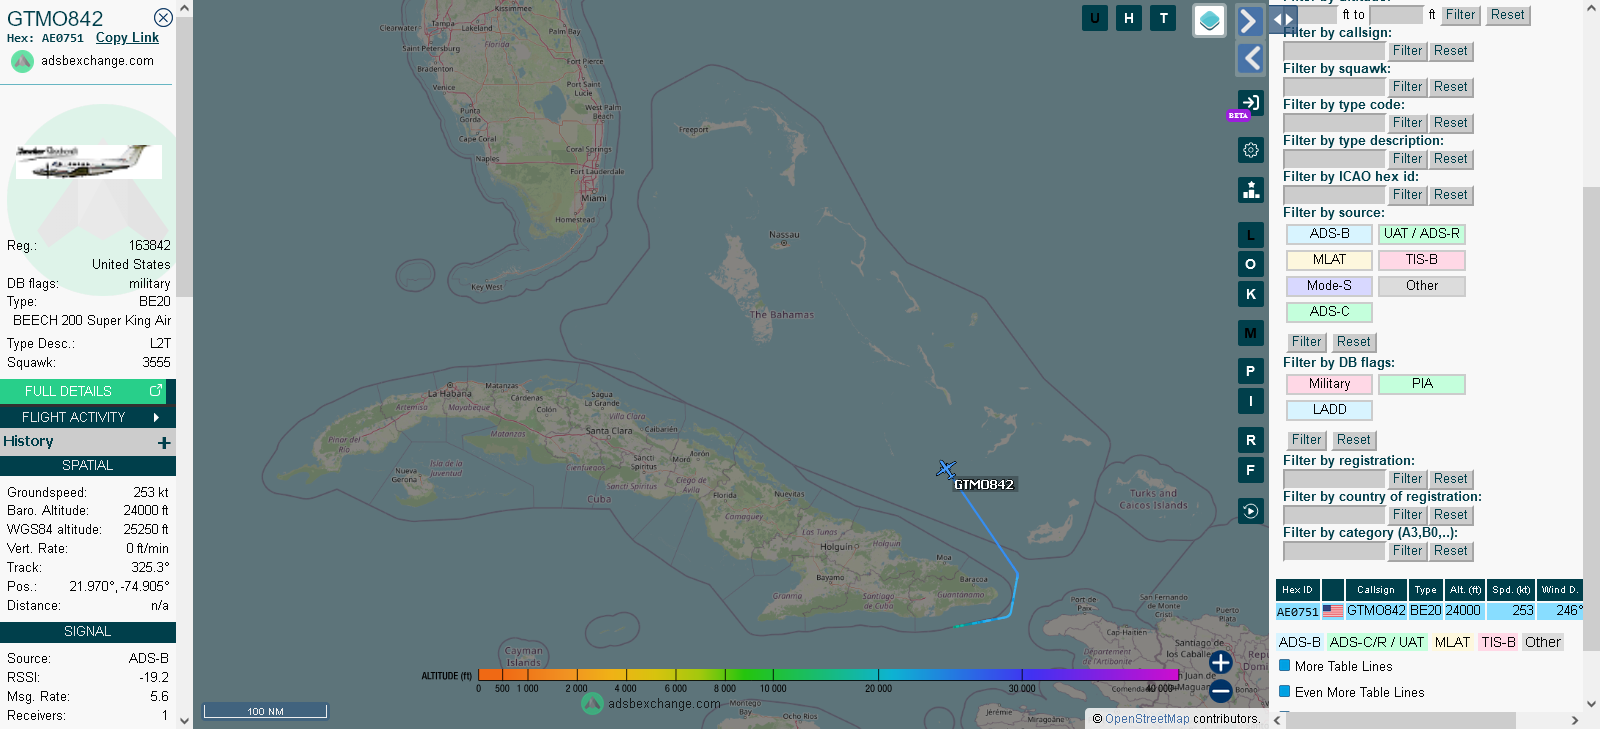Toggle the MLAT source filter

coord(1329,260)
